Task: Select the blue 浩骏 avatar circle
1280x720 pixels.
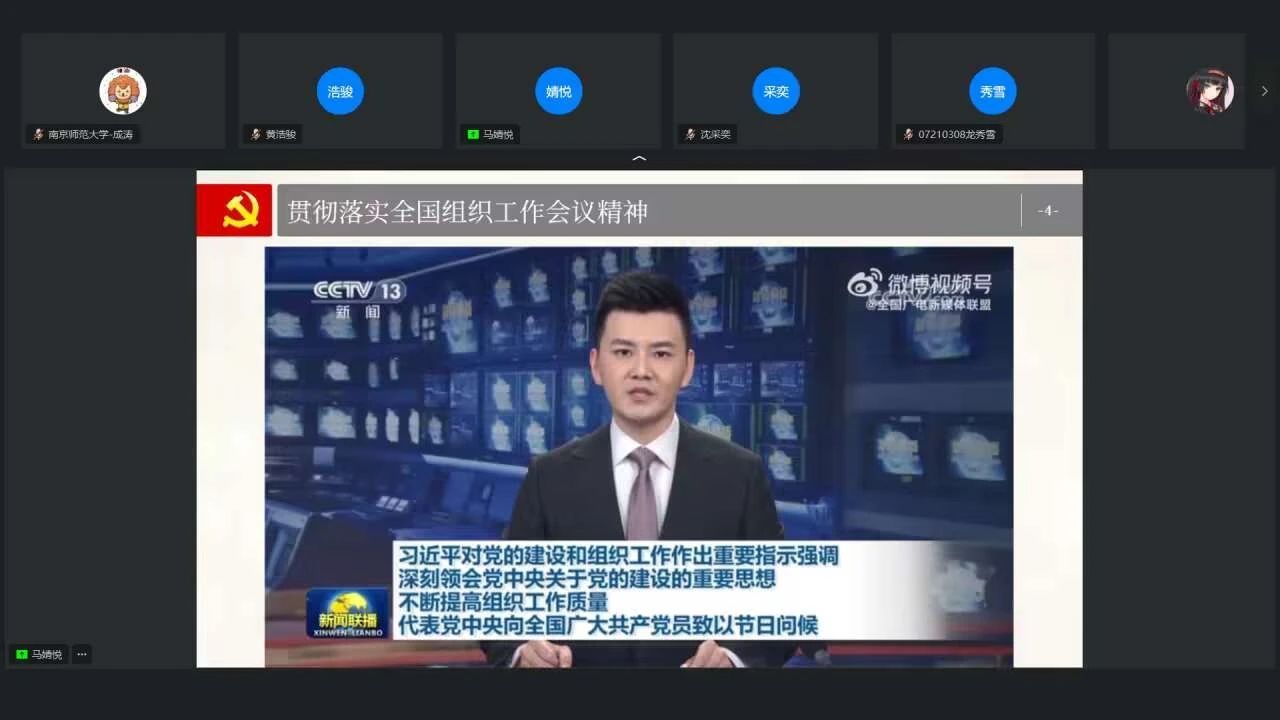Action: [340, 91]
